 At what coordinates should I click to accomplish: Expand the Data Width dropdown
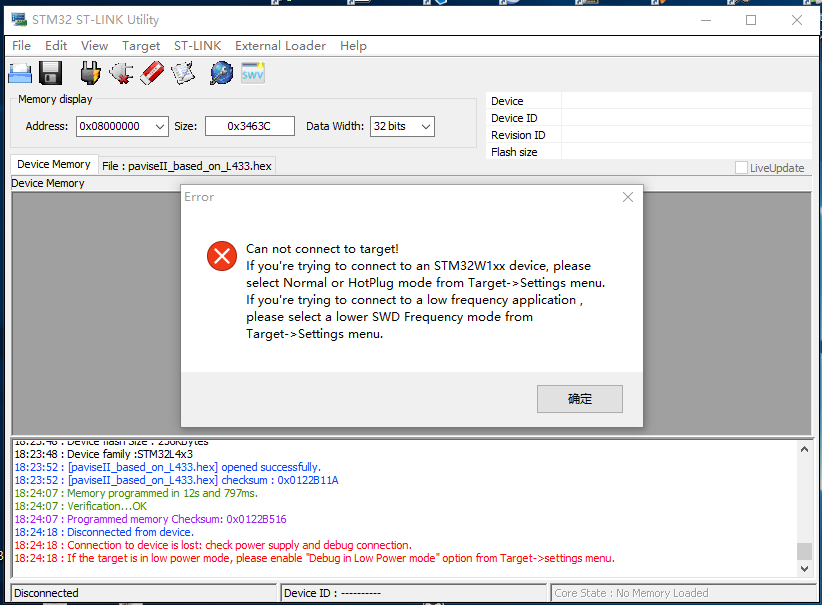(426, 126)
